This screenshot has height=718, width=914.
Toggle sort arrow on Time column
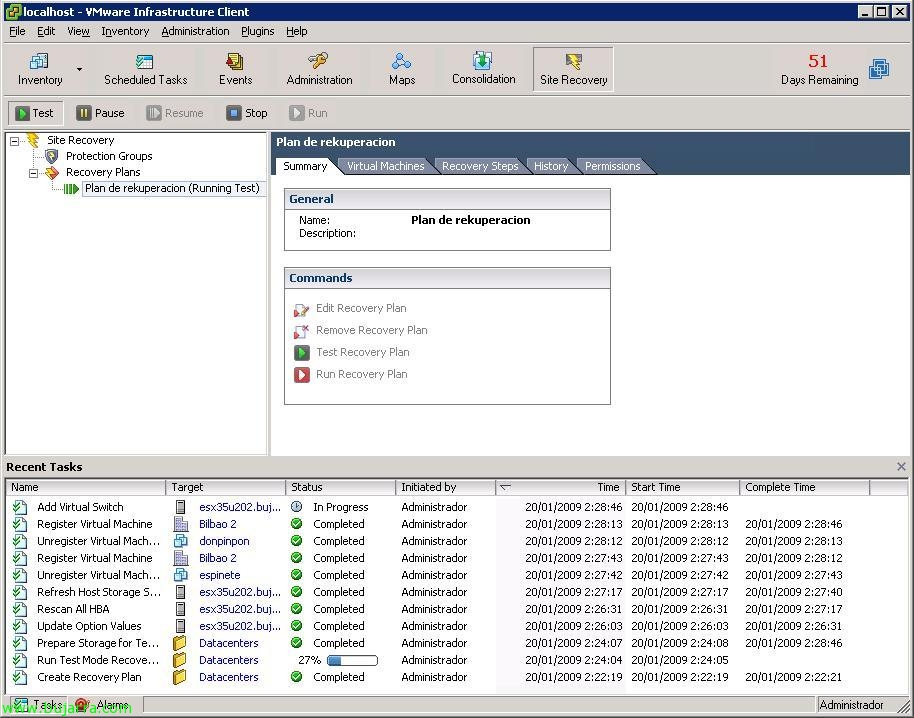pyautogui.click(x=505, y=487)
